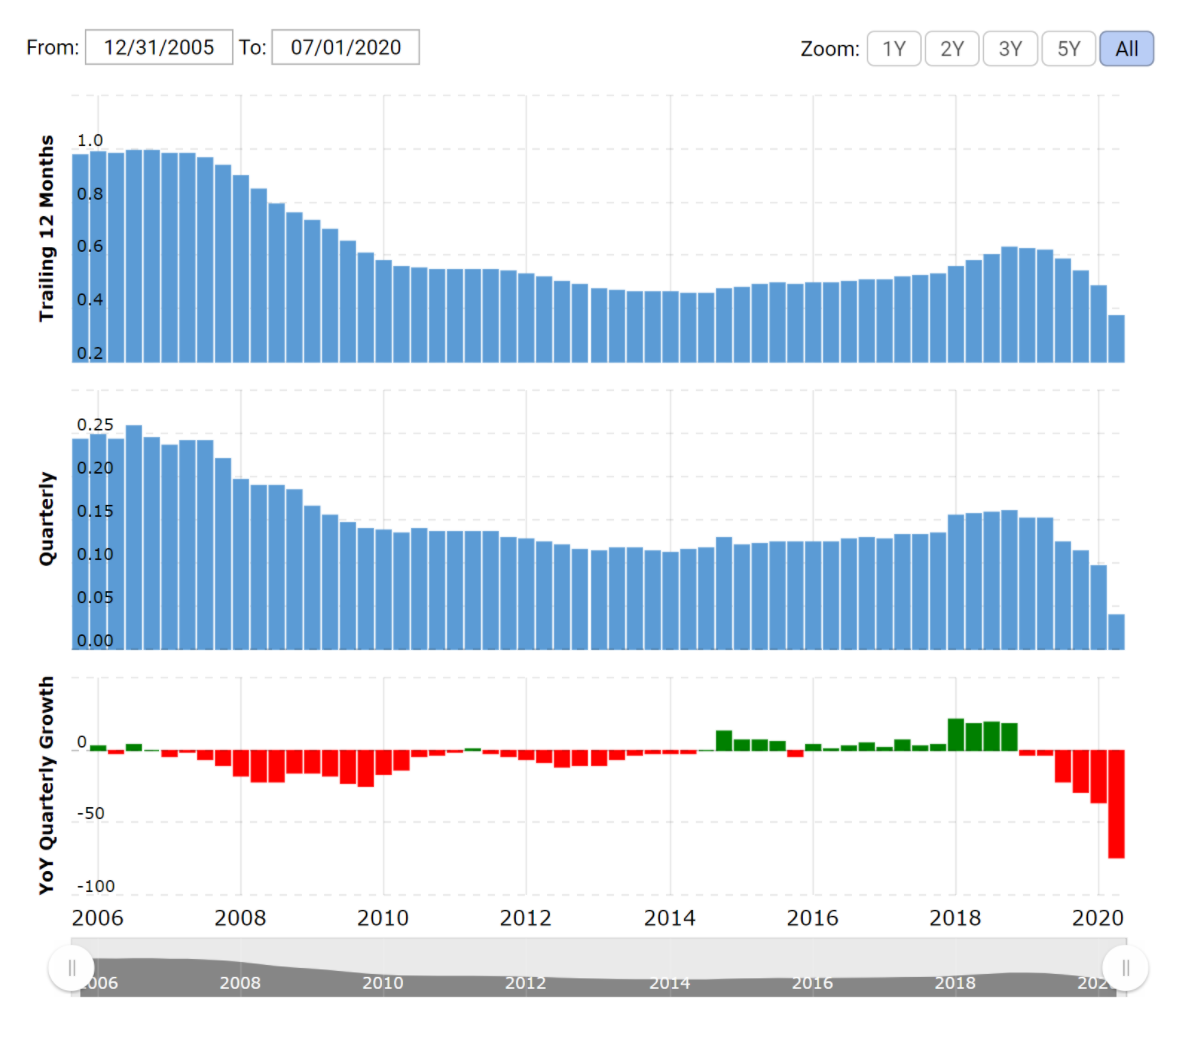Click the left range slider handle
1182x1038 pixels.
coord(72,968)
